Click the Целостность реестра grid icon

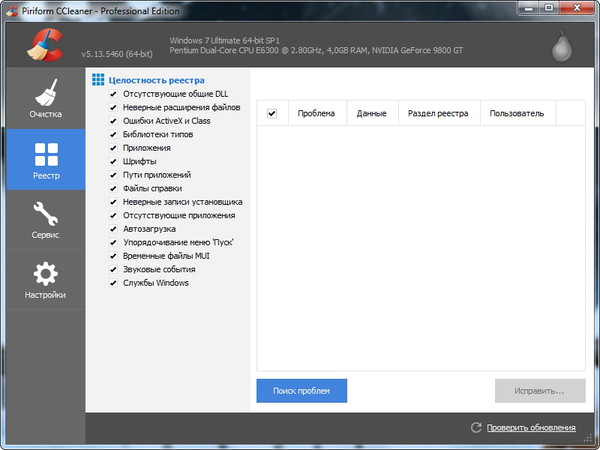click(x=98, y=80)
